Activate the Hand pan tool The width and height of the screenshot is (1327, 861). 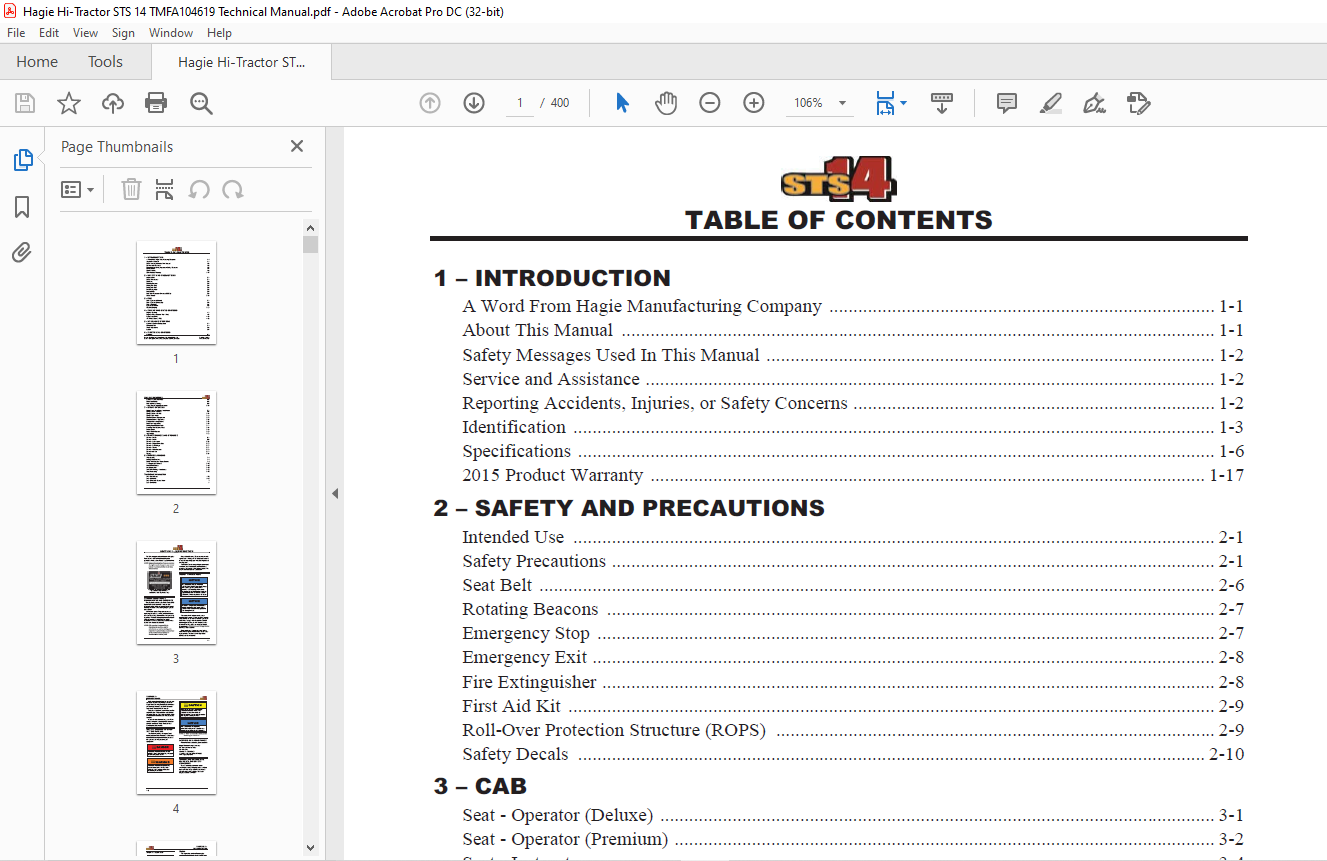coord(666,103)
